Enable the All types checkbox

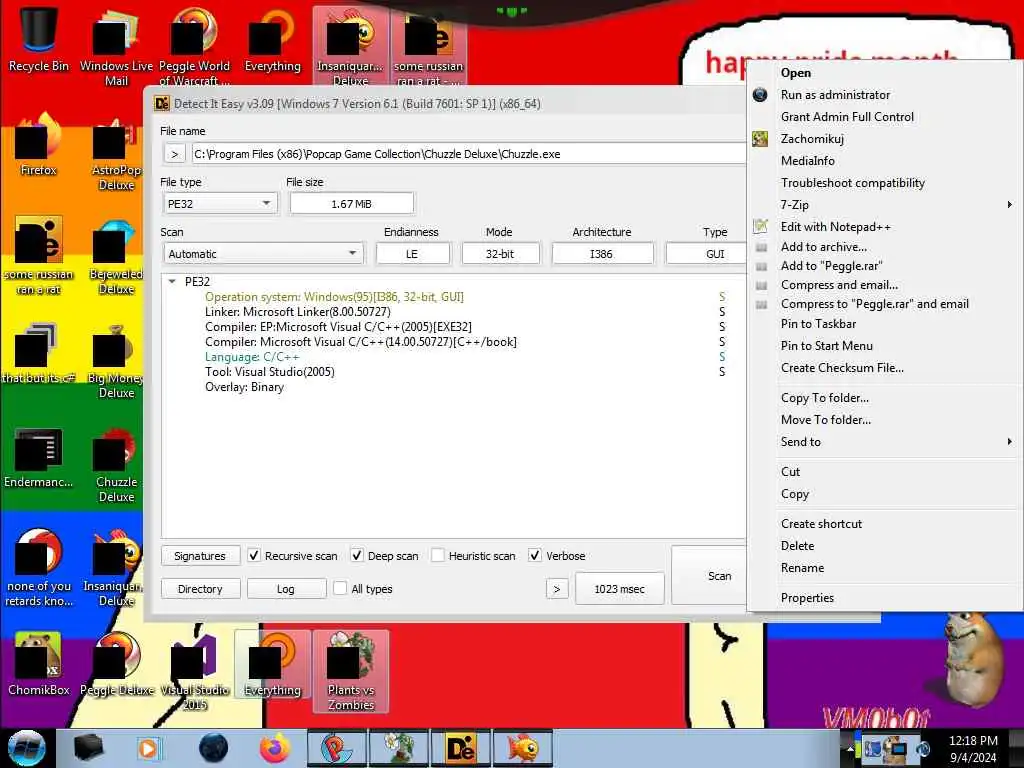tap(340, 588)
